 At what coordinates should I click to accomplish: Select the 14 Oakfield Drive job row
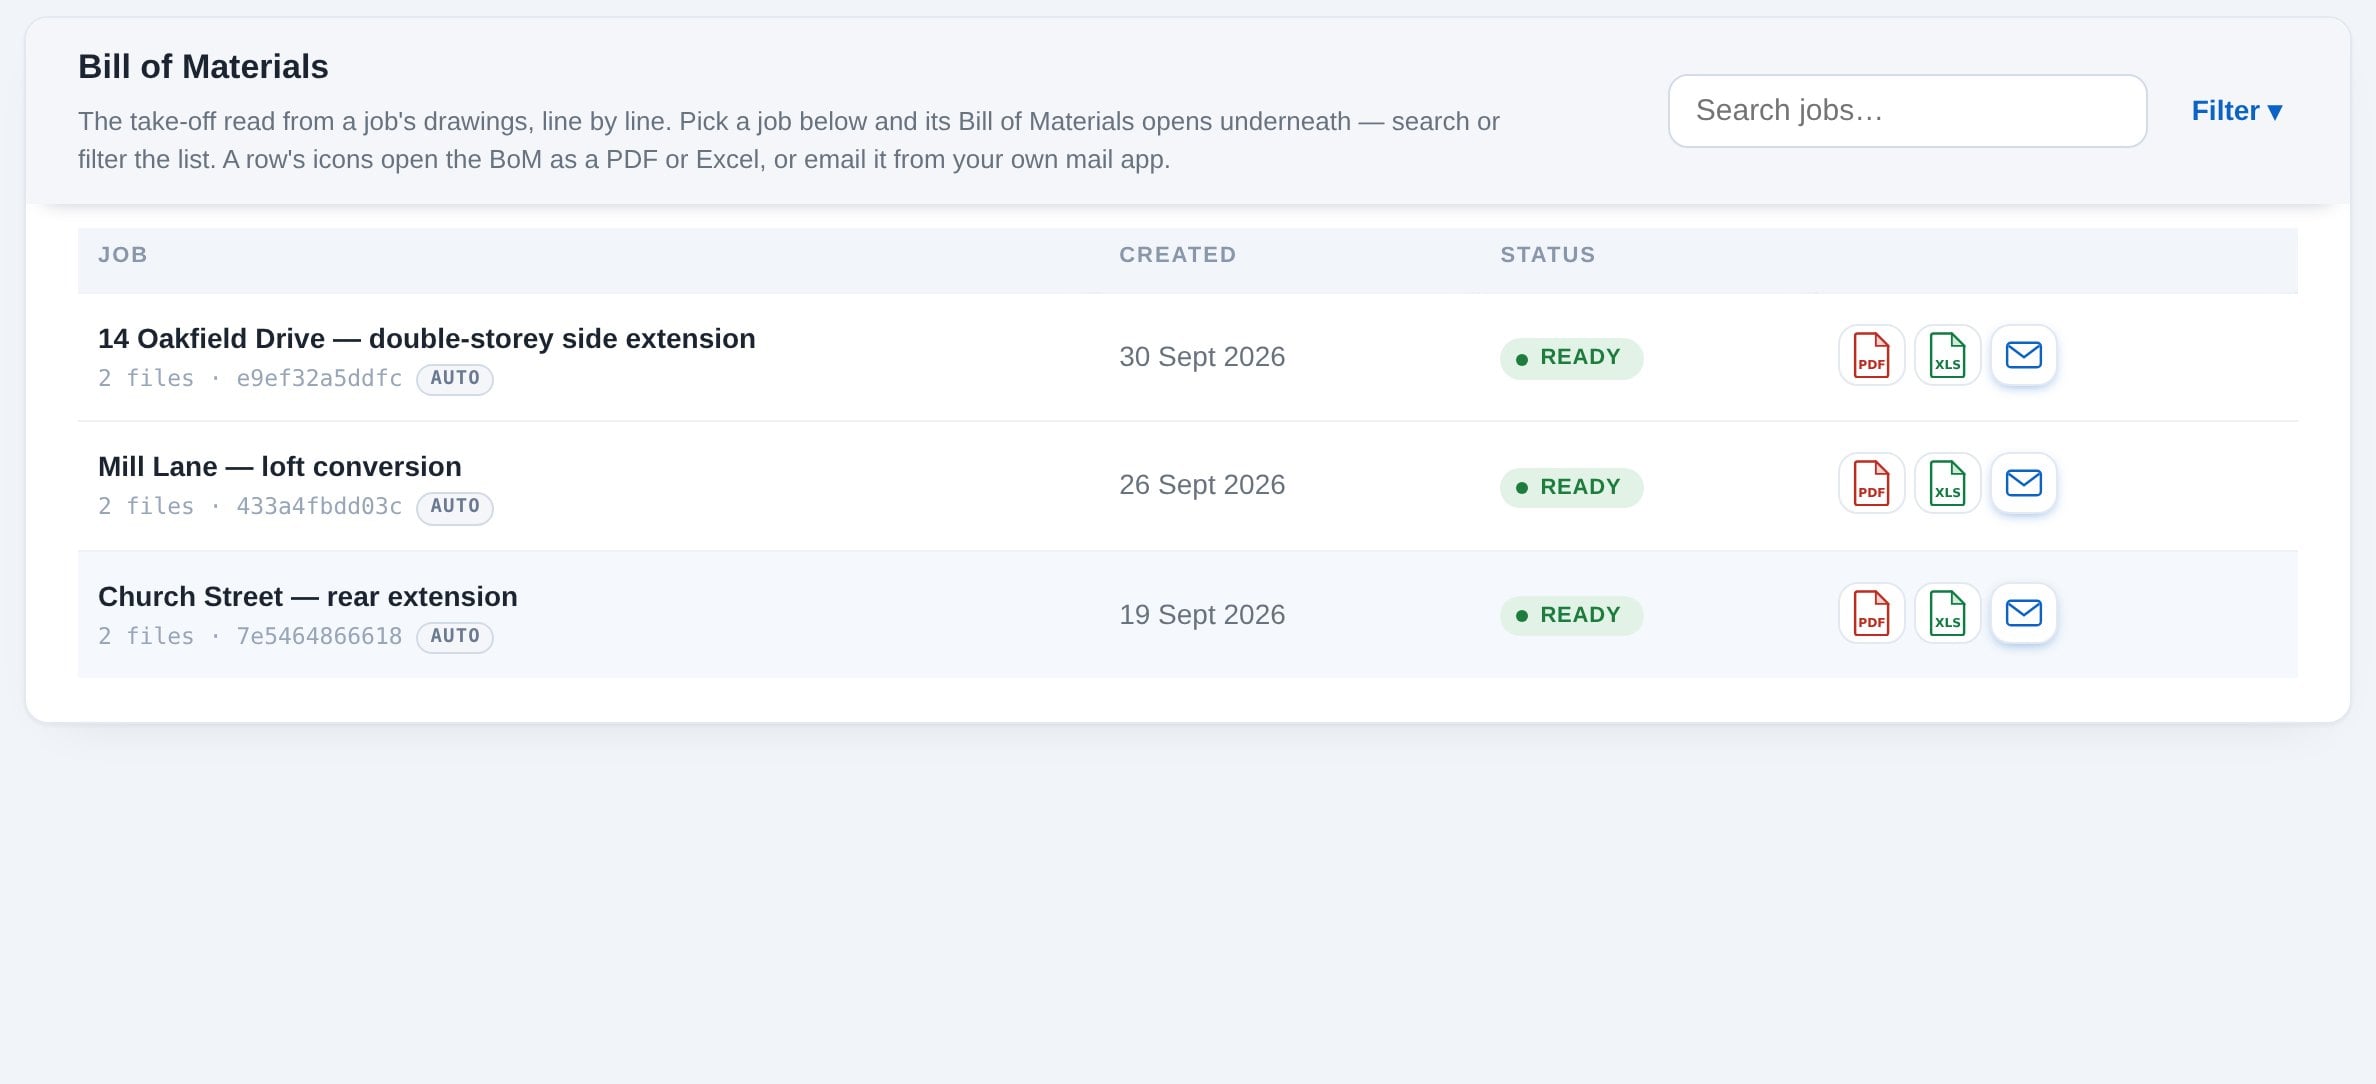click(1187, 357)
